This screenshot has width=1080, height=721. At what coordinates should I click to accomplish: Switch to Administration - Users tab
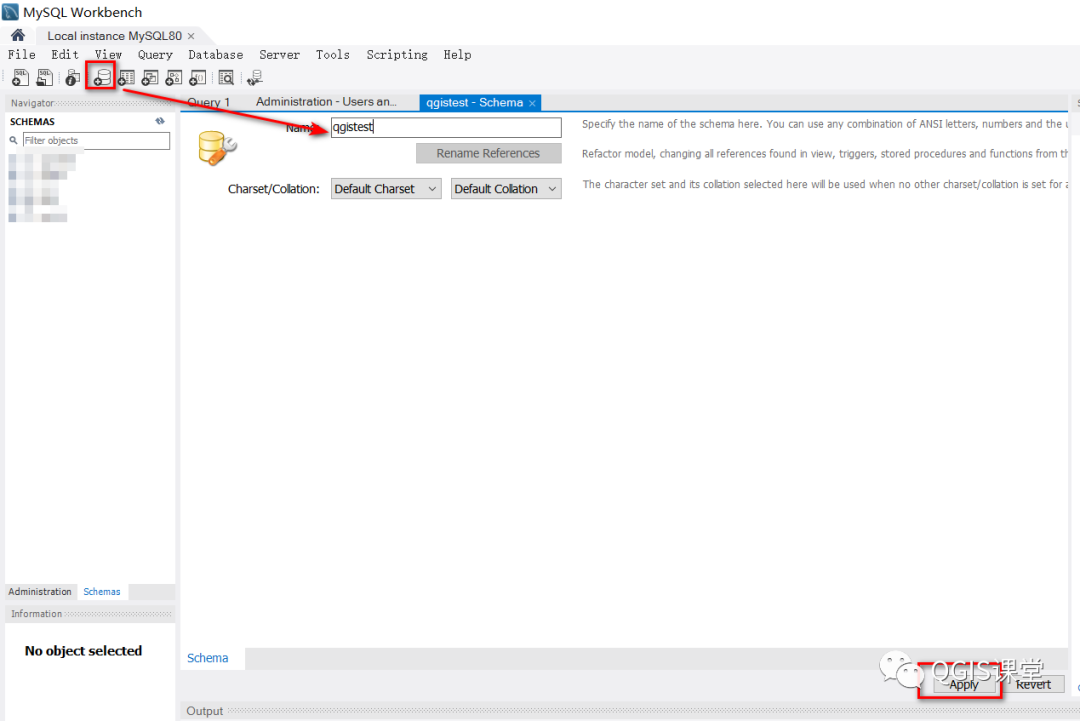click(x=326, y=102)
